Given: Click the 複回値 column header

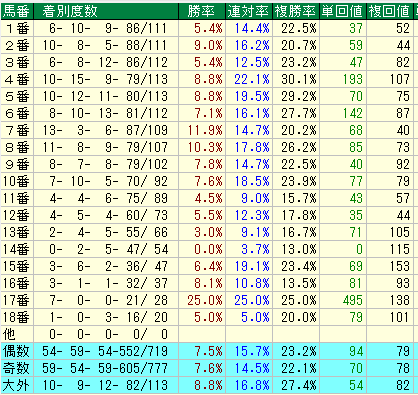Looking at the screenshot, I should pyautogui.click(x=390, y=11).
